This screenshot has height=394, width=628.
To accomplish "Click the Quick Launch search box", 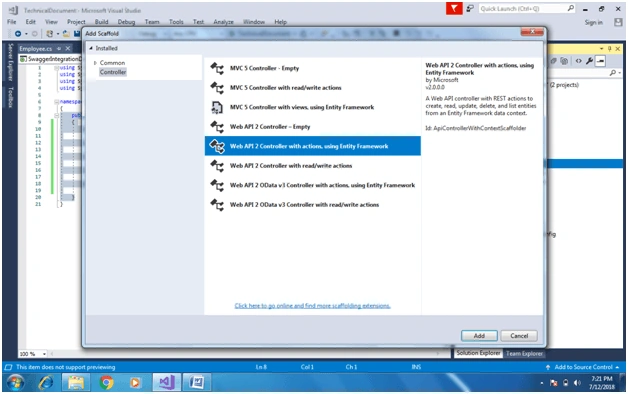I will (527, 8).
